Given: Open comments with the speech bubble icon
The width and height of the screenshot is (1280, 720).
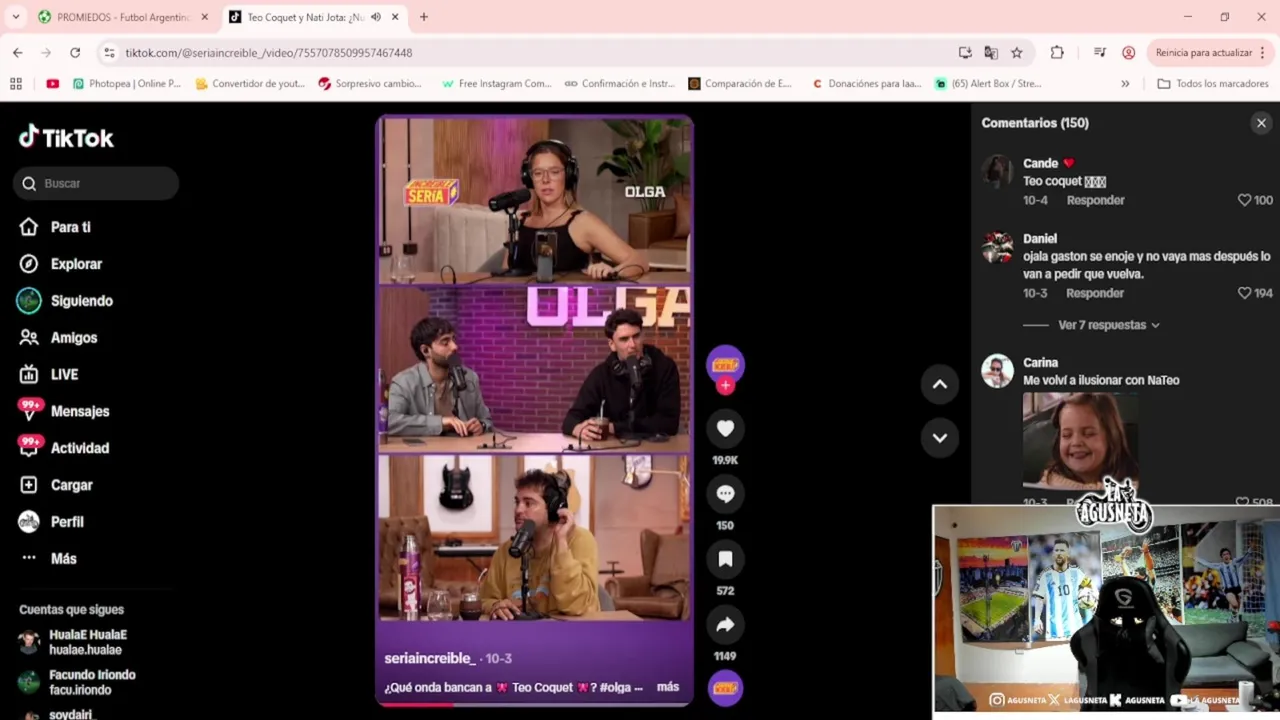Looking at the screenshot, I should click(x=725, y=494).
